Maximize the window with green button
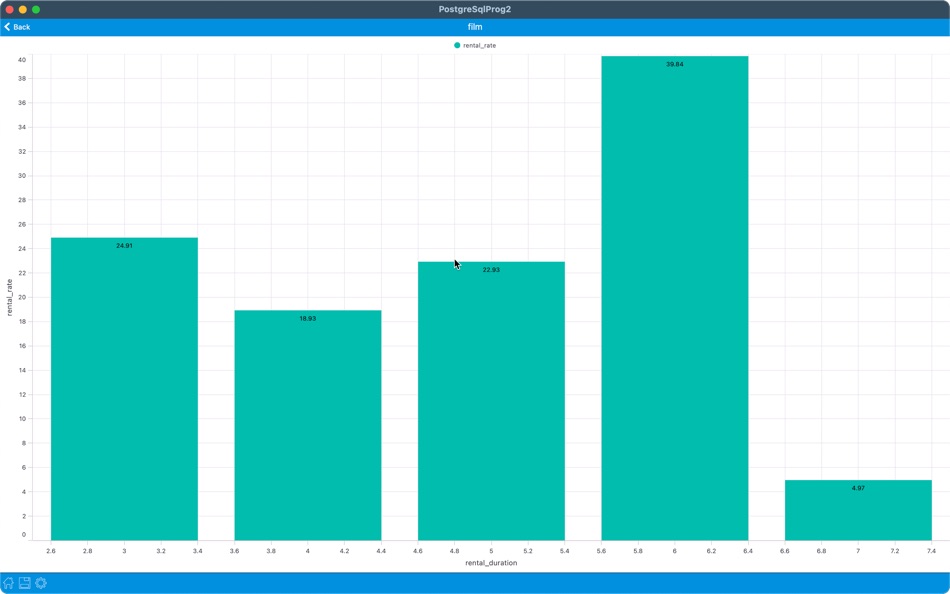This screenshot has height=594, width=950. (x=36, y=9)
